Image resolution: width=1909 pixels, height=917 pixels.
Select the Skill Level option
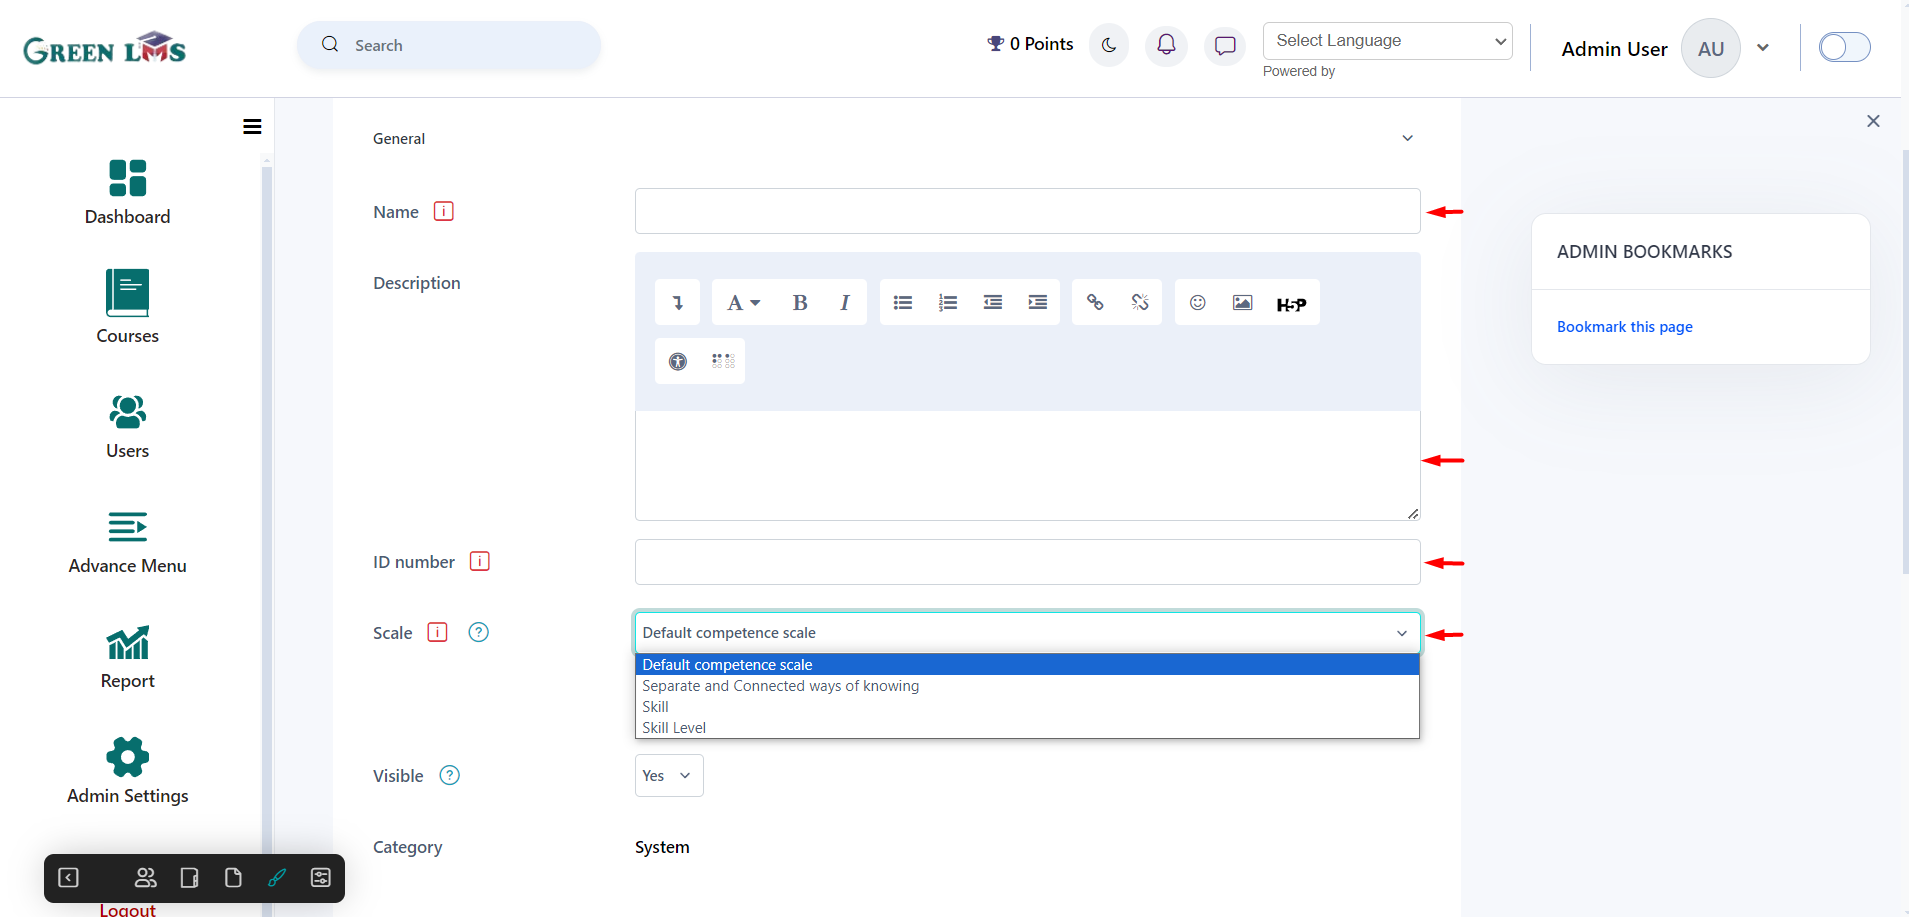(x=1027, y=728)
